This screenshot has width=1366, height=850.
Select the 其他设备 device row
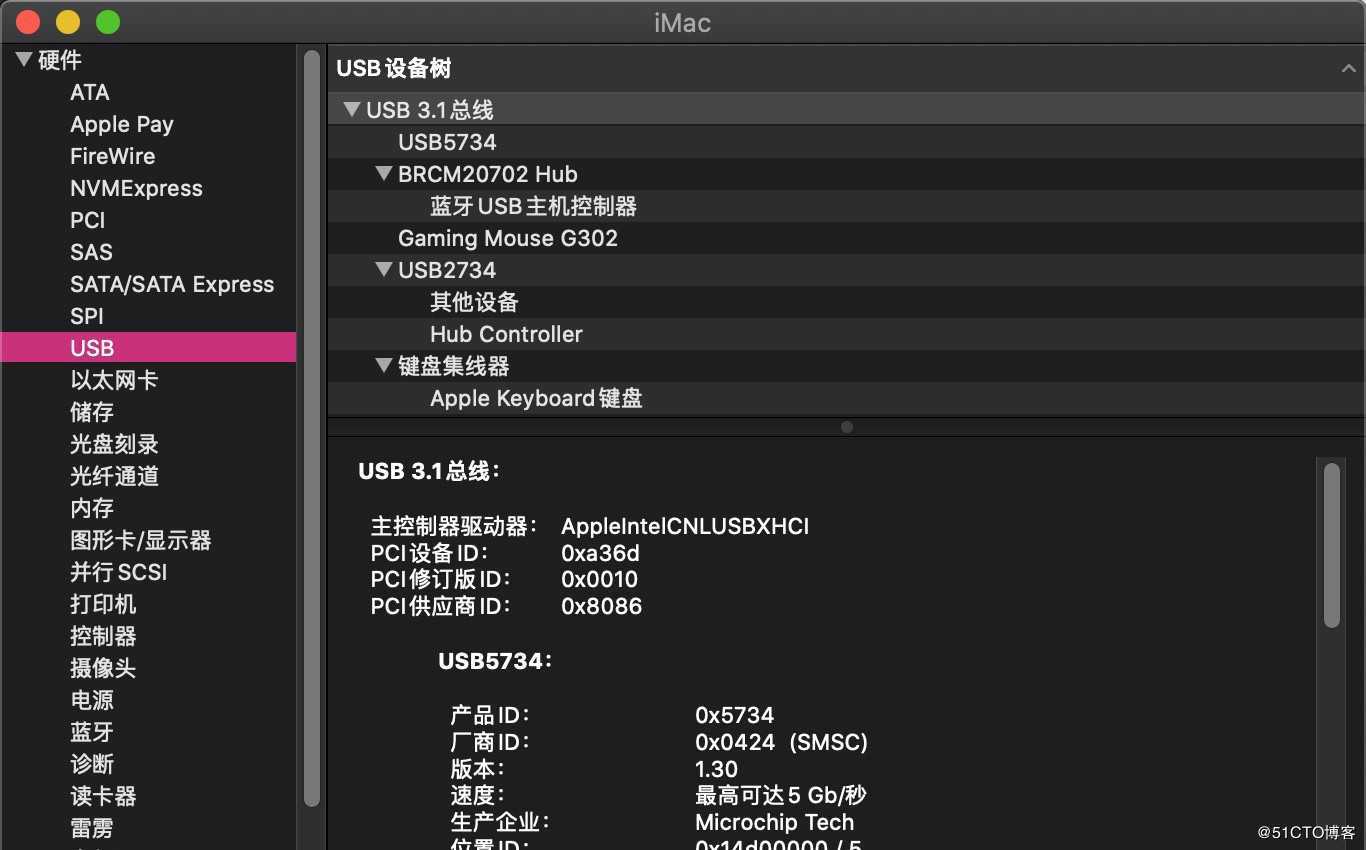click(846, 302)
